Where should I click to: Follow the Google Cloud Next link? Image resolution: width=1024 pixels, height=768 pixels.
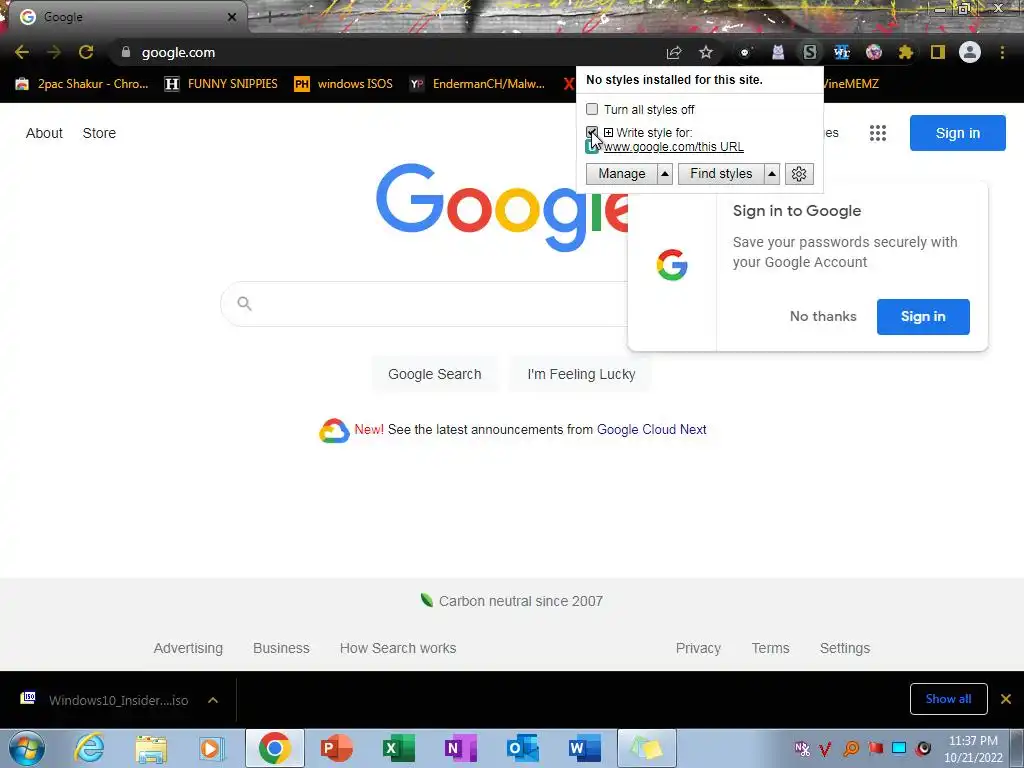coord(652,430)
